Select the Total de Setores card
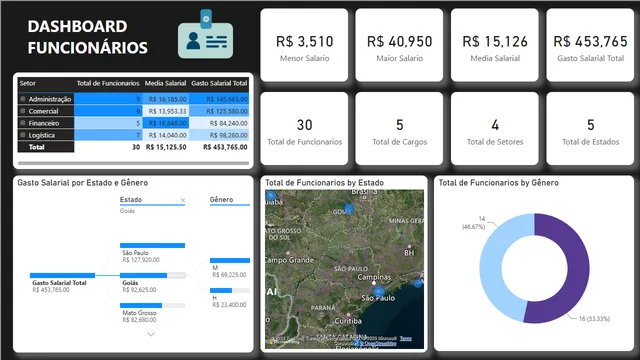The image size is (640, 360). coord(495,129)
